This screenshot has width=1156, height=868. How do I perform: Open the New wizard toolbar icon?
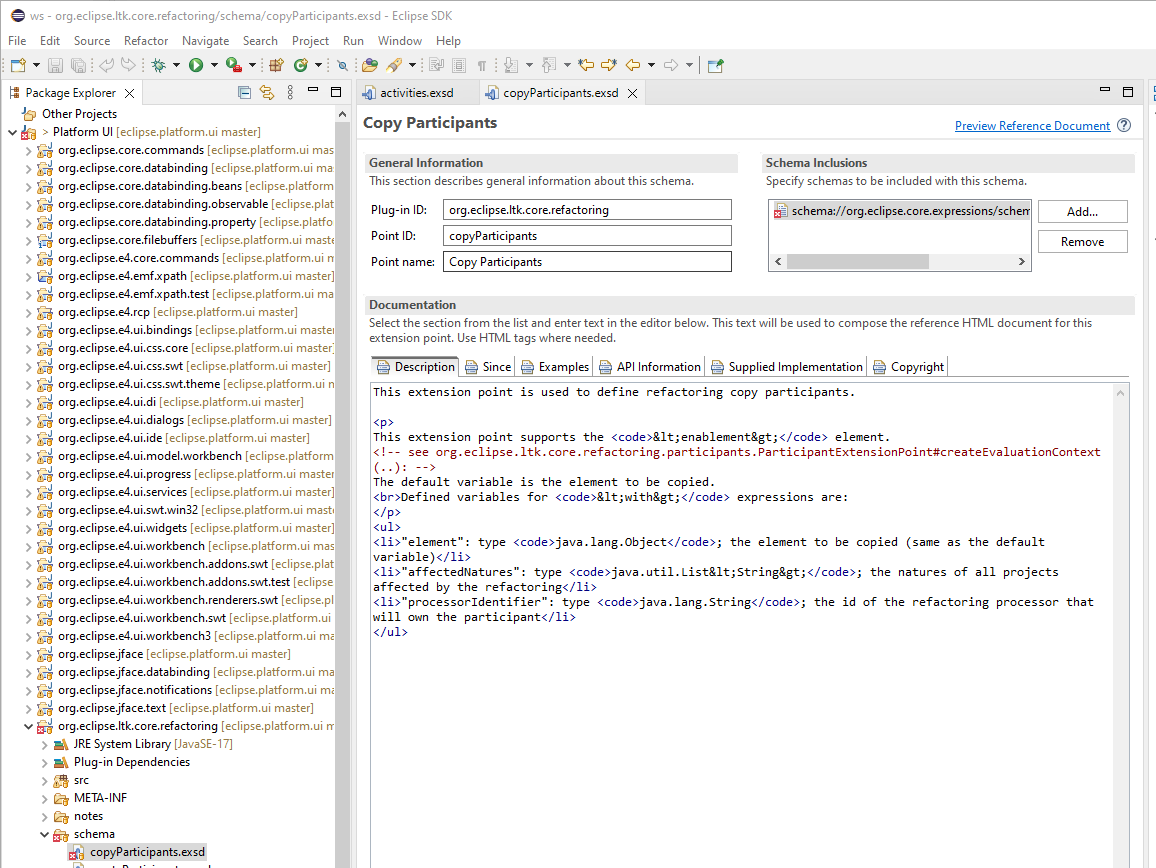(18, 66)
